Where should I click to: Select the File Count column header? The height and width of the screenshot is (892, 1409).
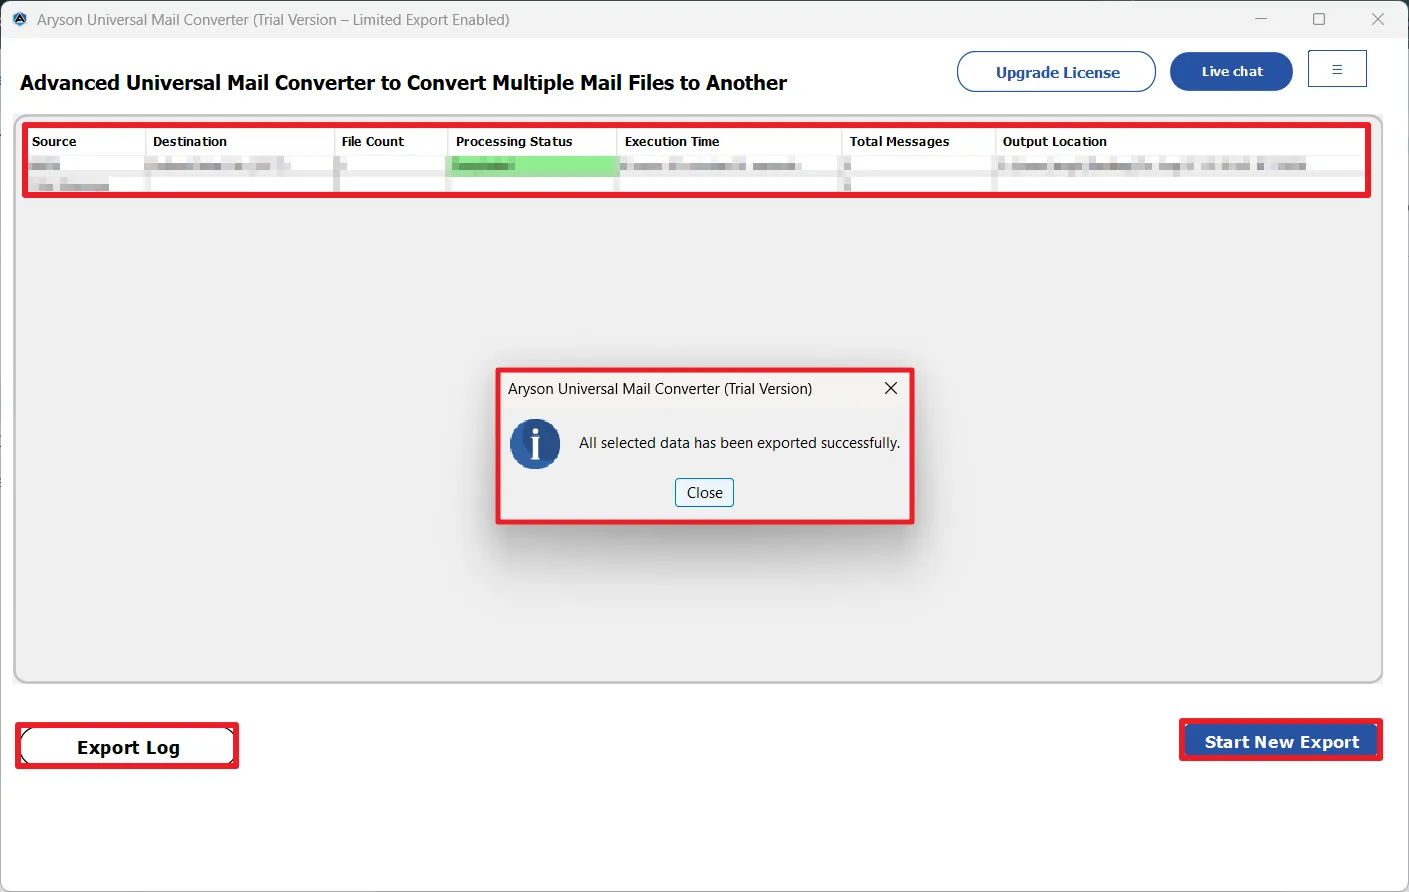point(391,142)
